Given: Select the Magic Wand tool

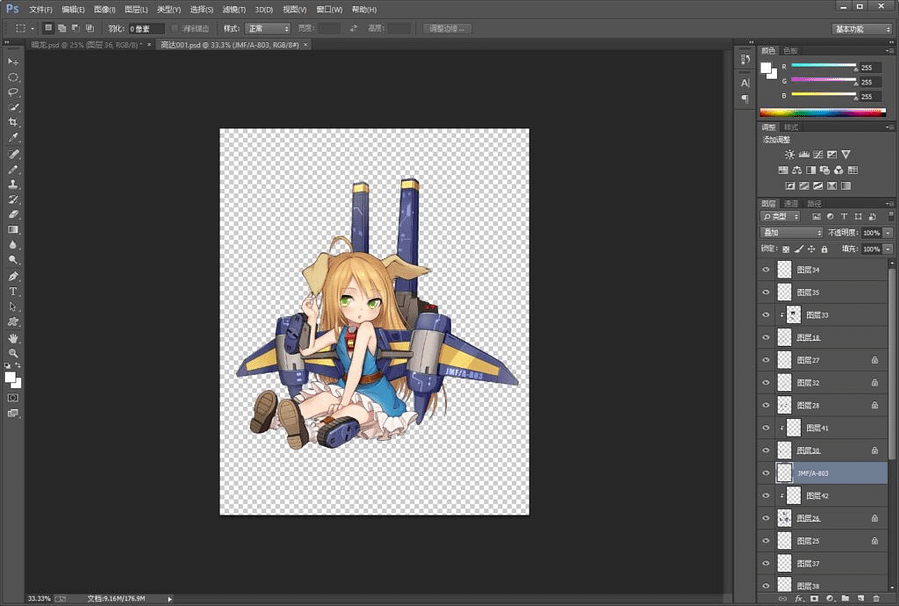Looking at the screenshot, I should coord(13,107).
